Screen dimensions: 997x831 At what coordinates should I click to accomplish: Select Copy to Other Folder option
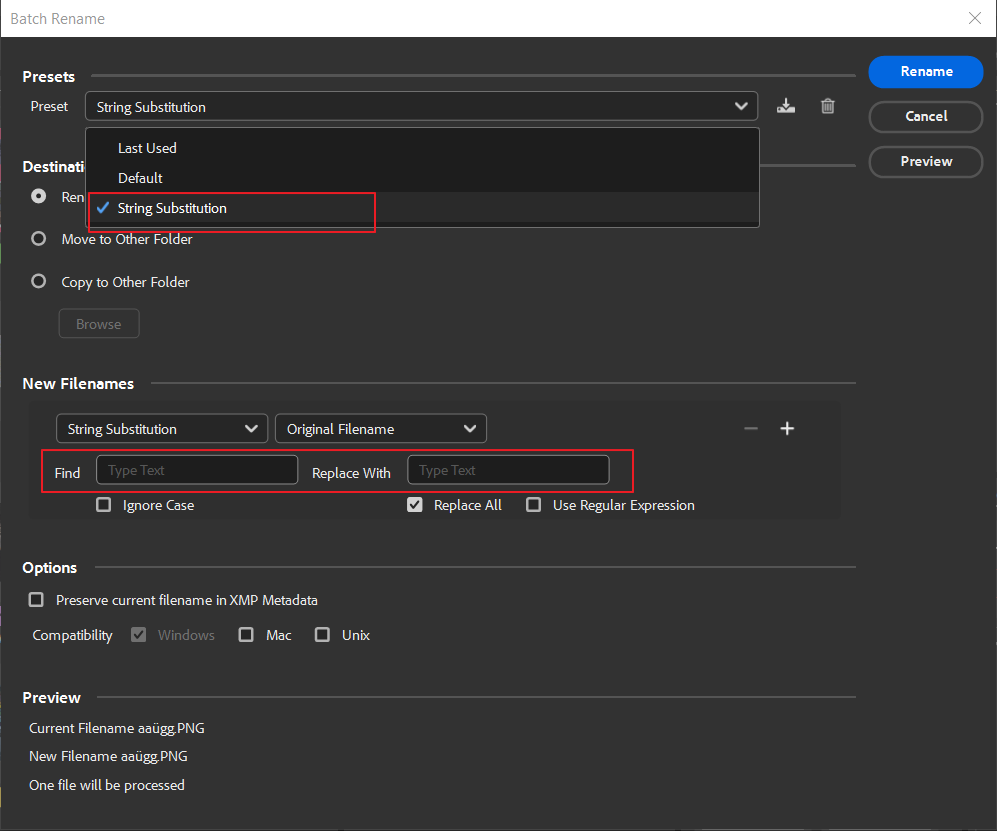coord(38,281)
